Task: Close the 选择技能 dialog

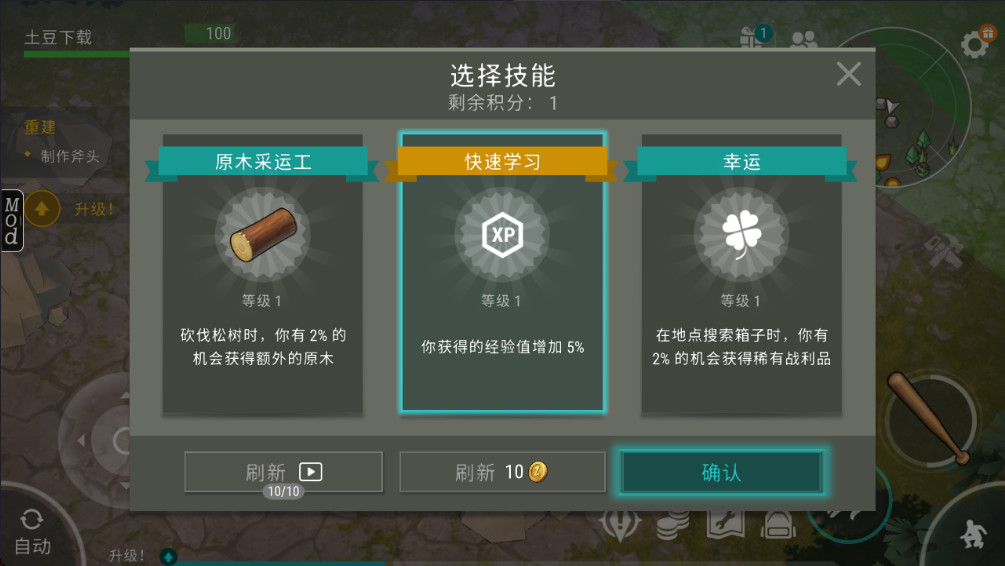Action: tap(849, 74)
